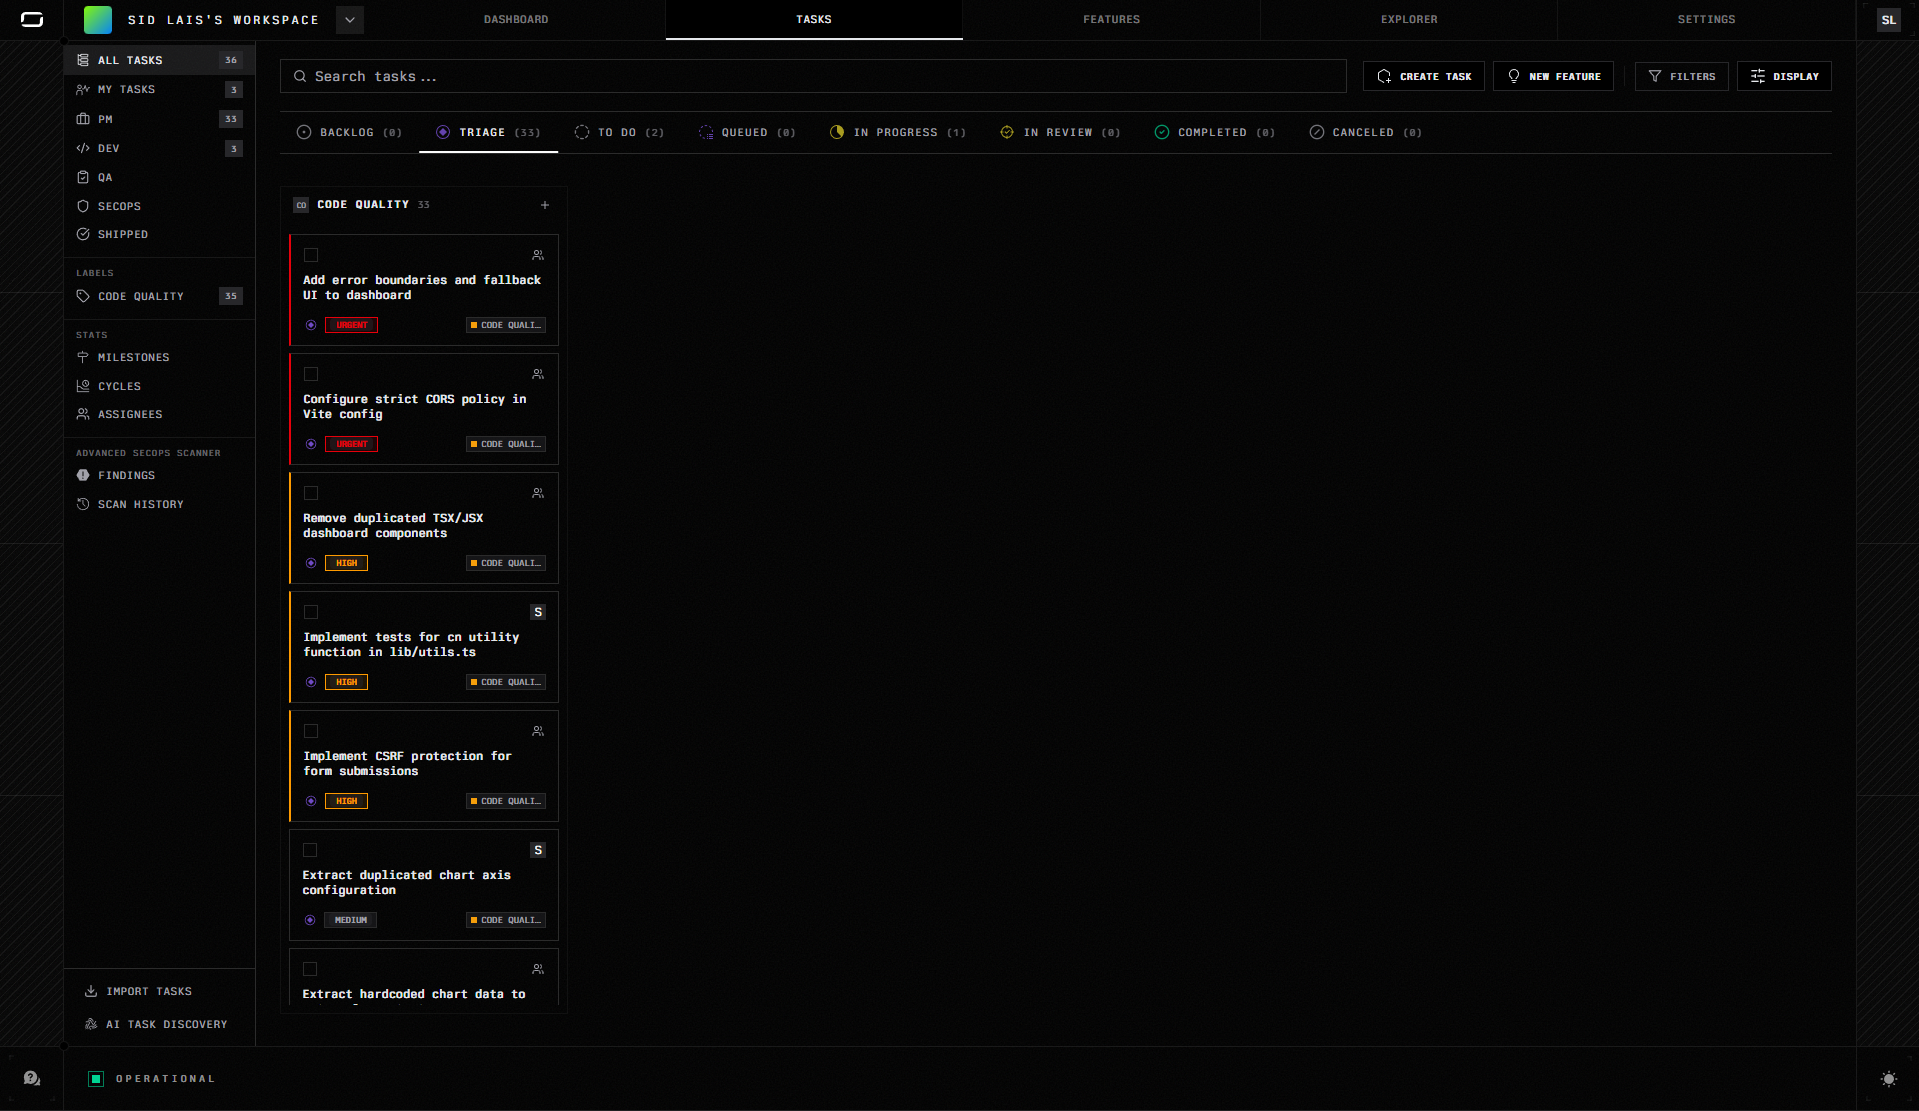Click the assignee icon on Add error boundaries card

[x=538, y=255]
